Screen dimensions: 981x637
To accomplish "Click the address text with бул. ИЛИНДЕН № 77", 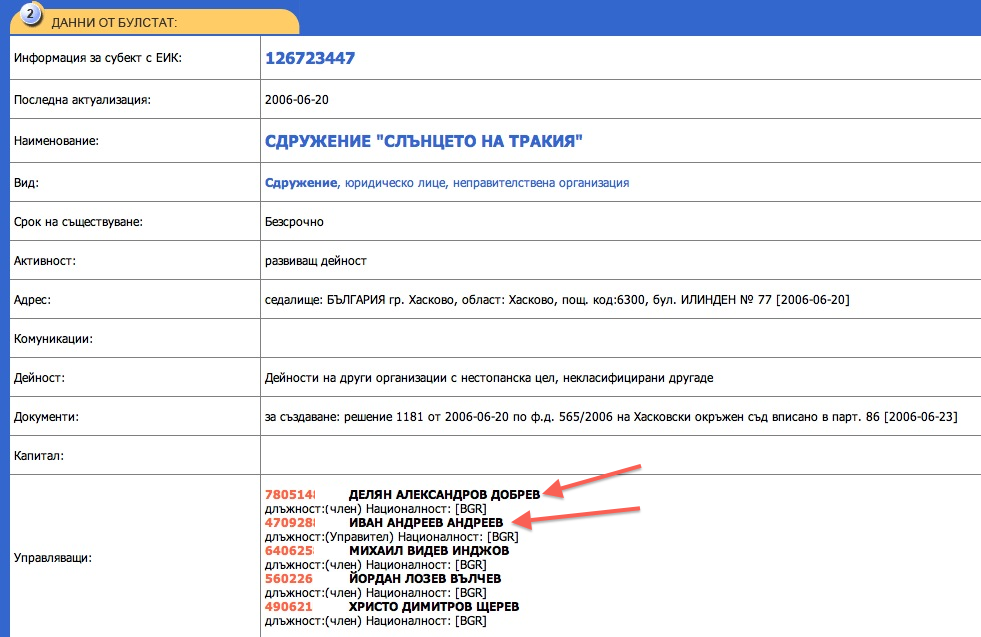I will click(557, 300).
